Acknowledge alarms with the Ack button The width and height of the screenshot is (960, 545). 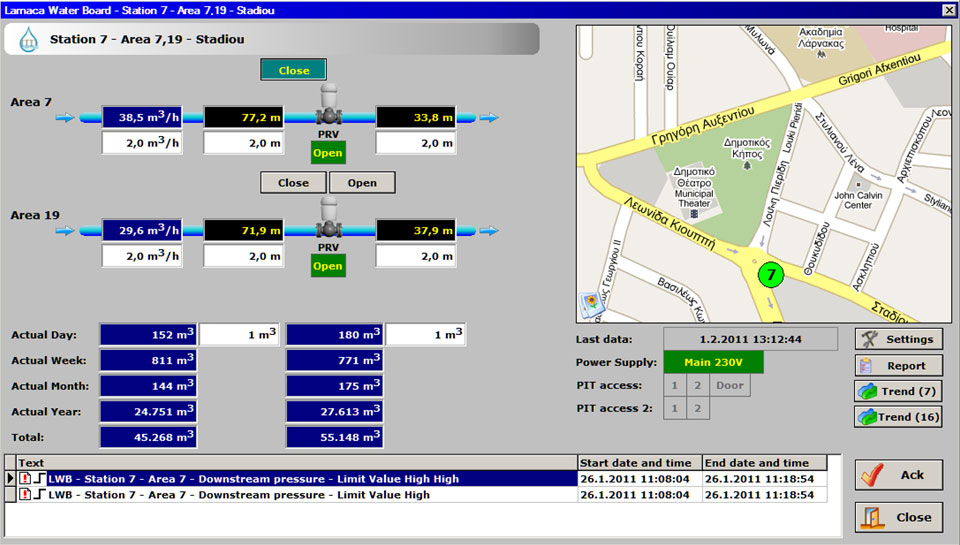898,475
